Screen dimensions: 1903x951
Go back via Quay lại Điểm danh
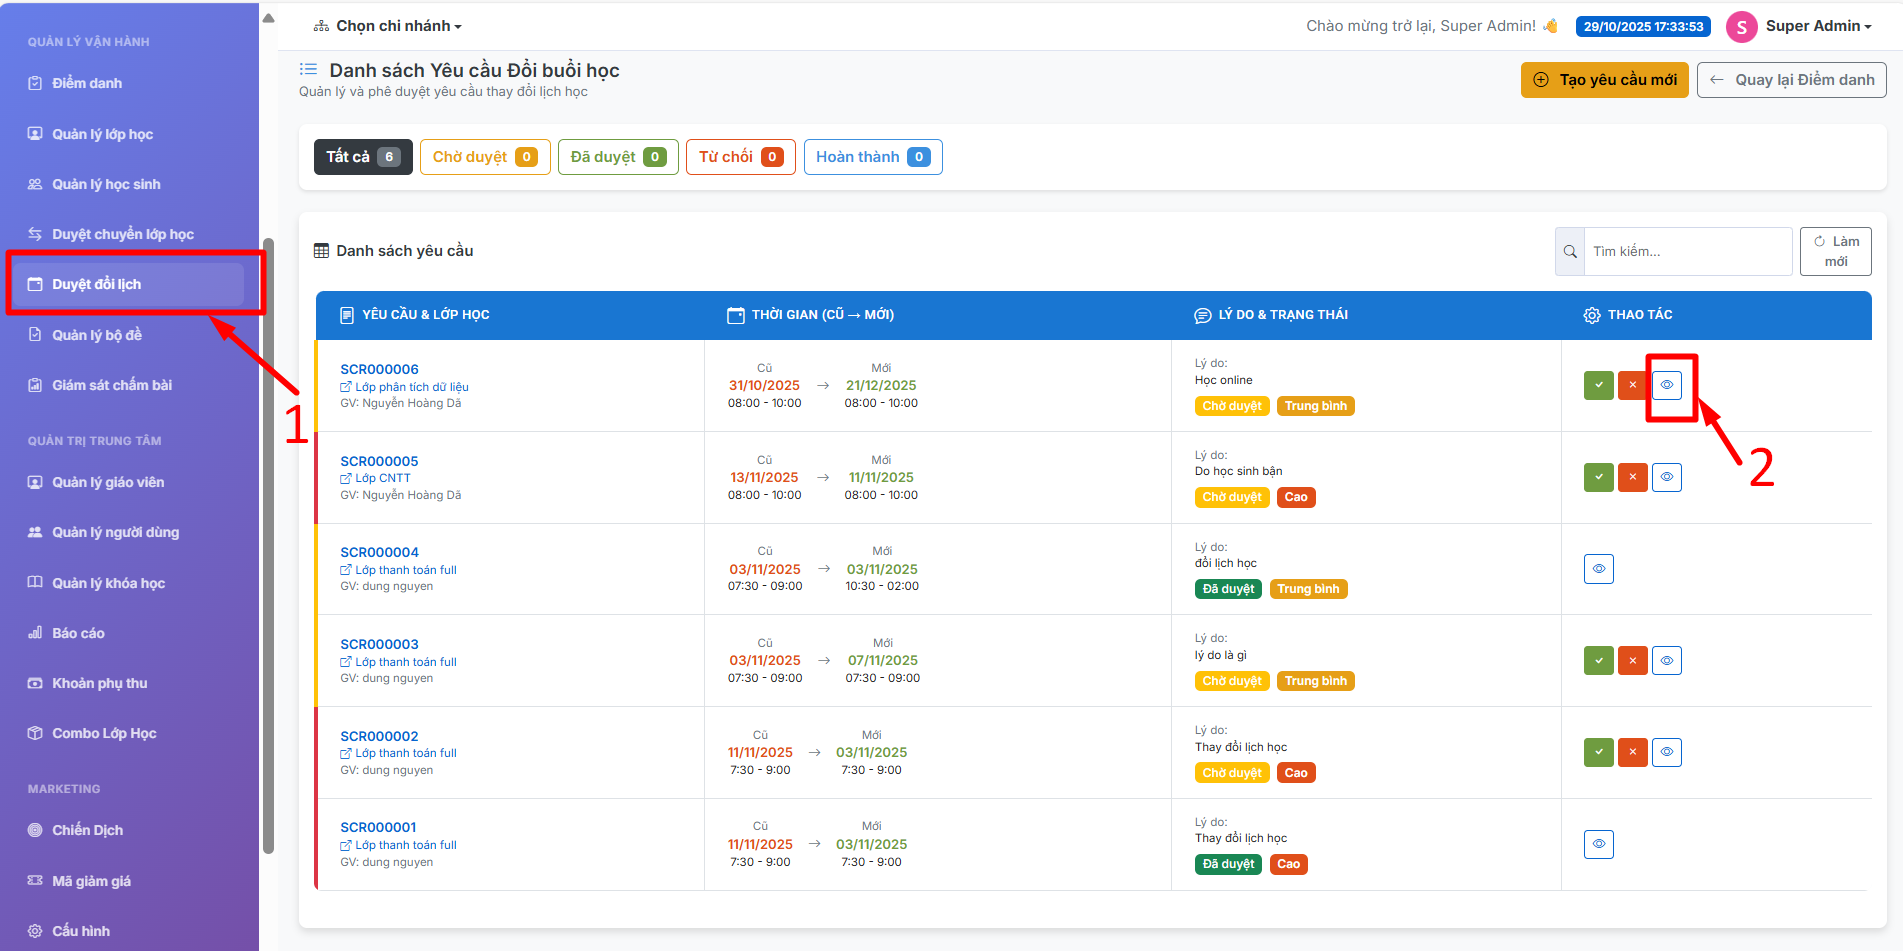(x=1791, y=80)
